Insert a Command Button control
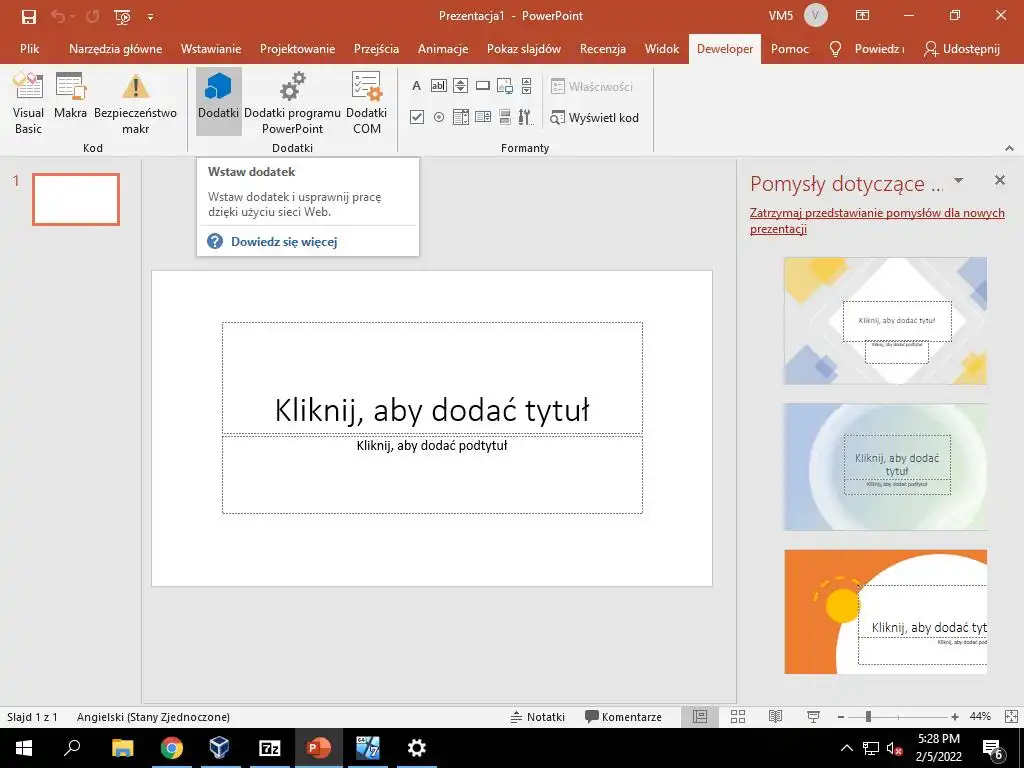The image size is (1024, 768). [x=483, y=86]
